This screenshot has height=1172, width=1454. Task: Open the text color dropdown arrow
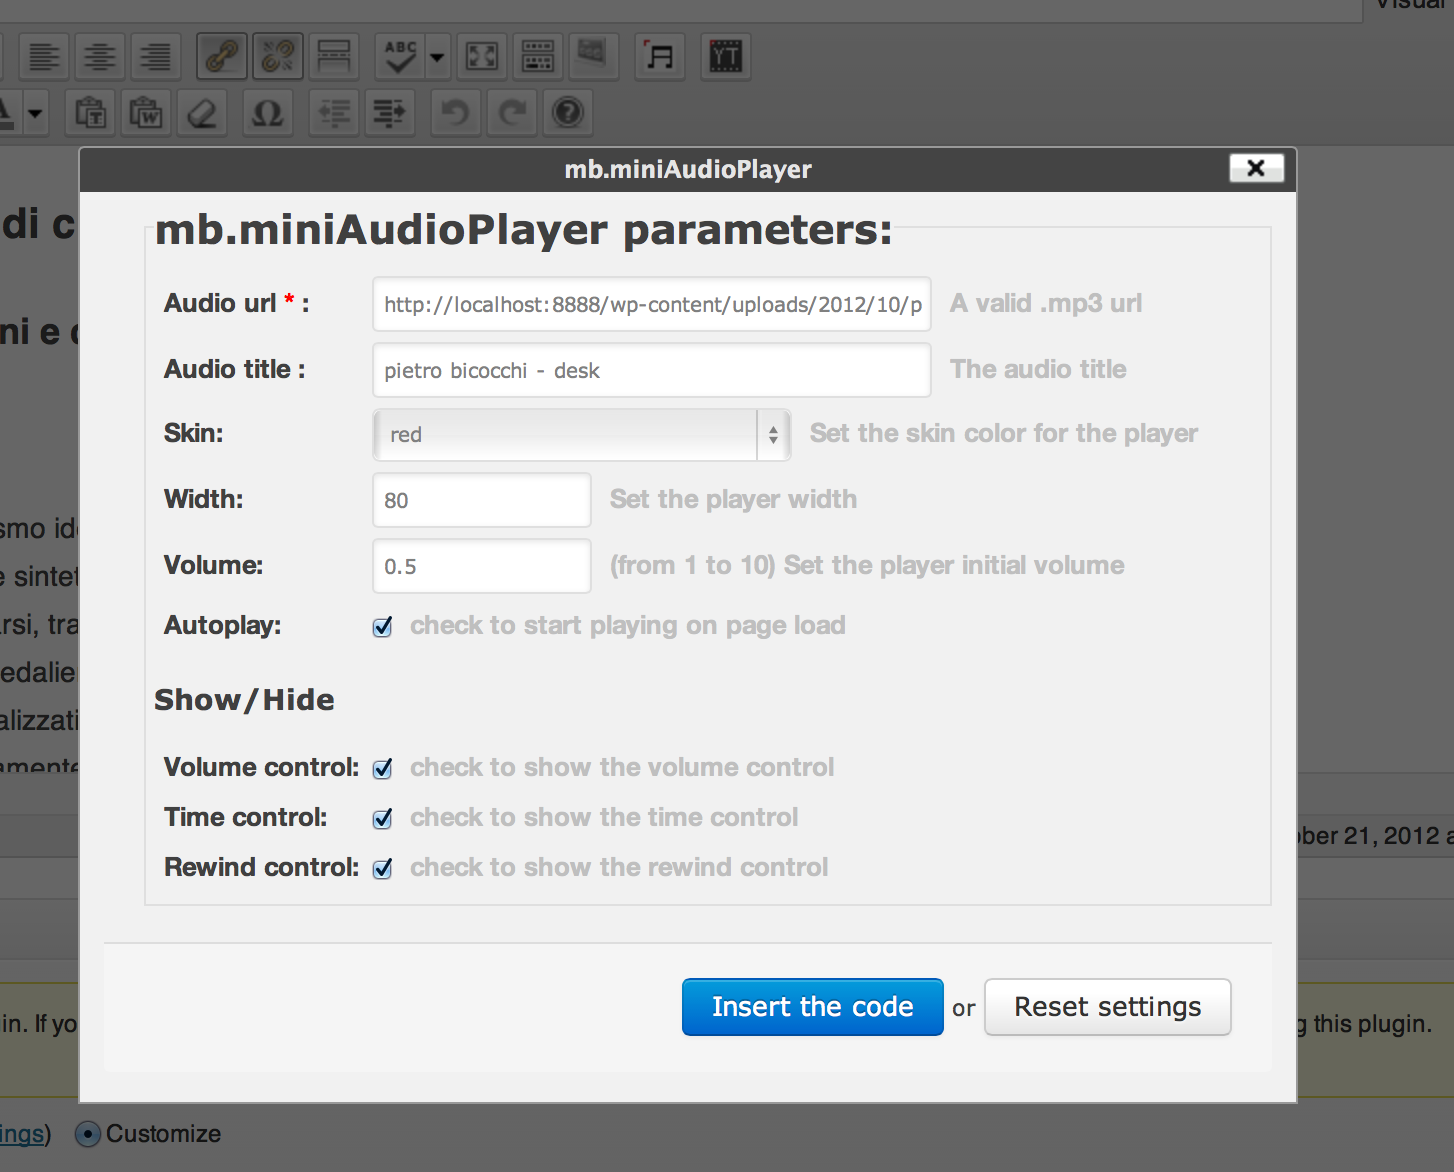click(x=35, y=113)
